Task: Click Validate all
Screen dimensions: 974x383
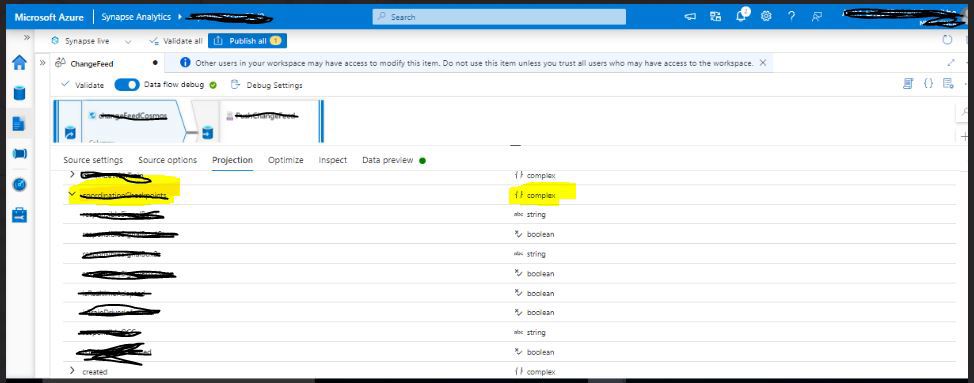Action: pos(176,41)
